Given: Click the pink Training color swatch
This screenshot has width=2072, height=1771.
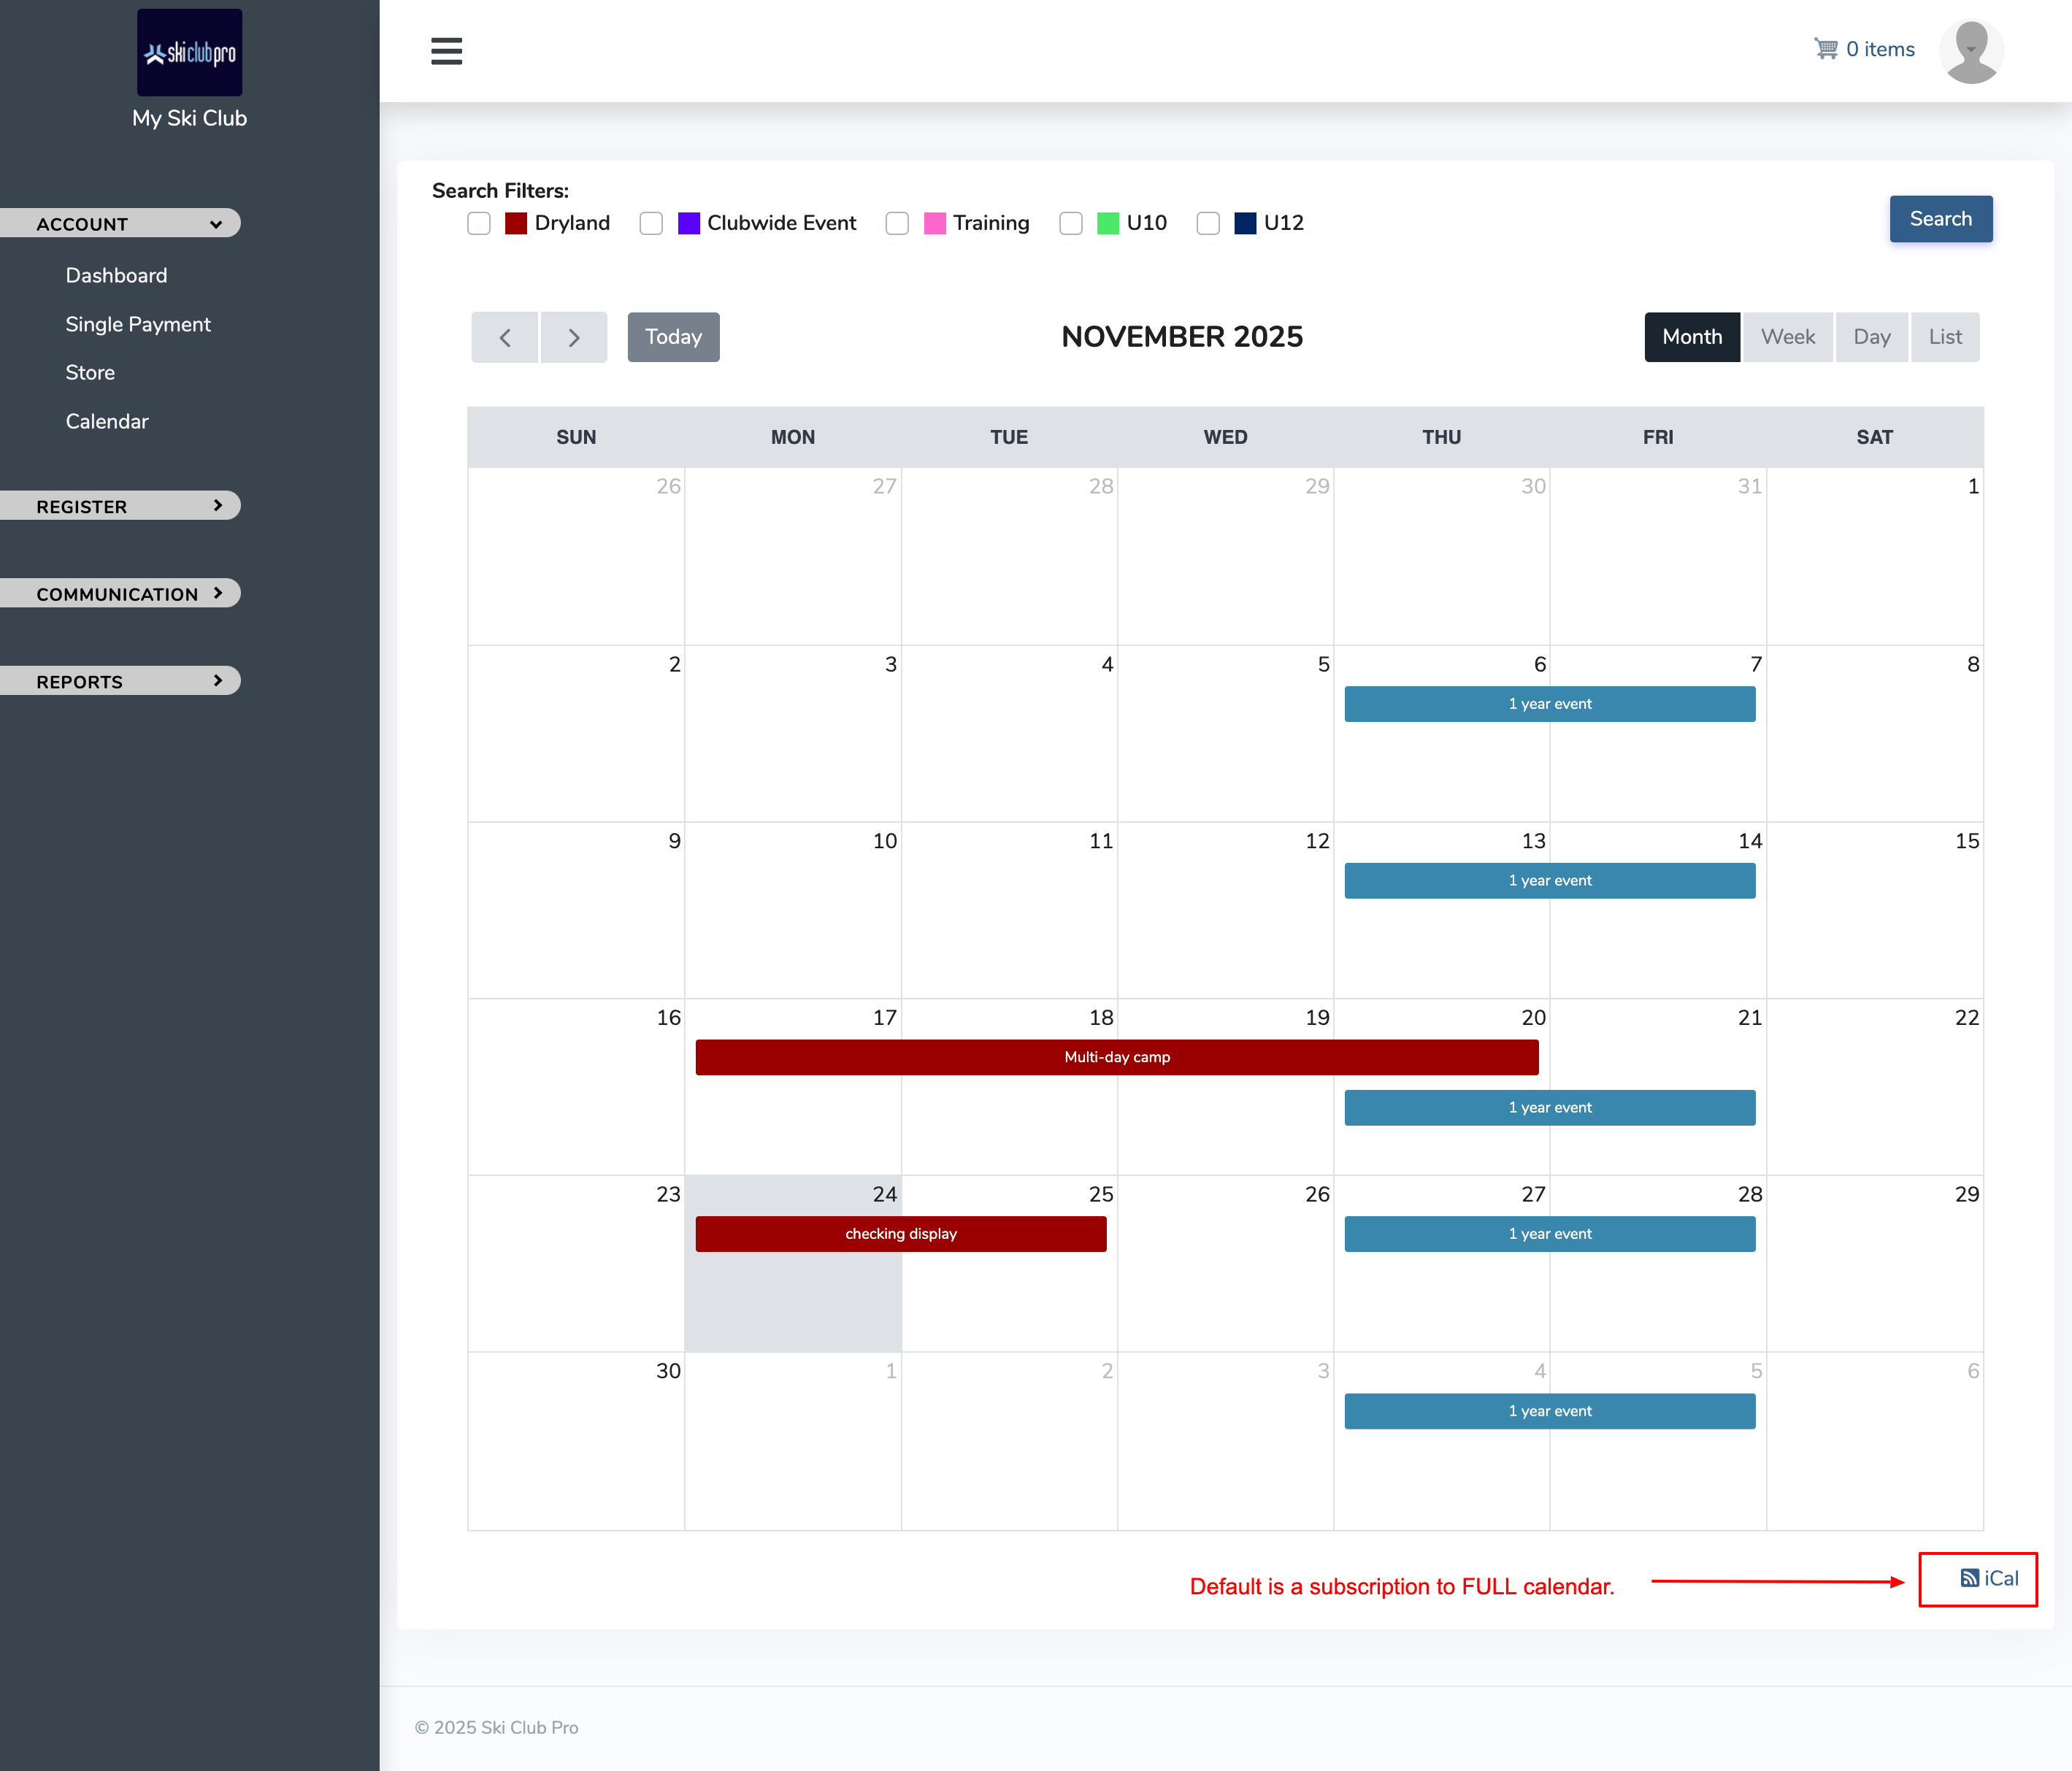Looking at the screenshot, I should (x=934, y=223).
